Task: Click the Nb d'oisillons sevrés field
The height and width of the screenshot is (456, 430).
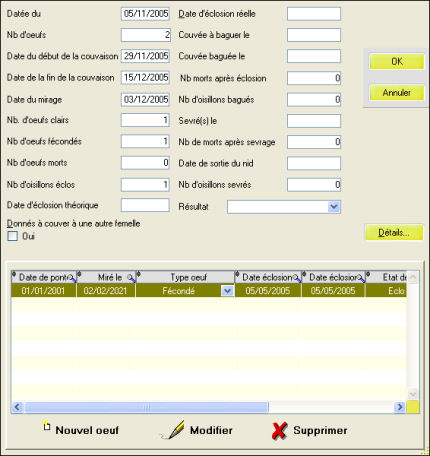Action: 314,185
